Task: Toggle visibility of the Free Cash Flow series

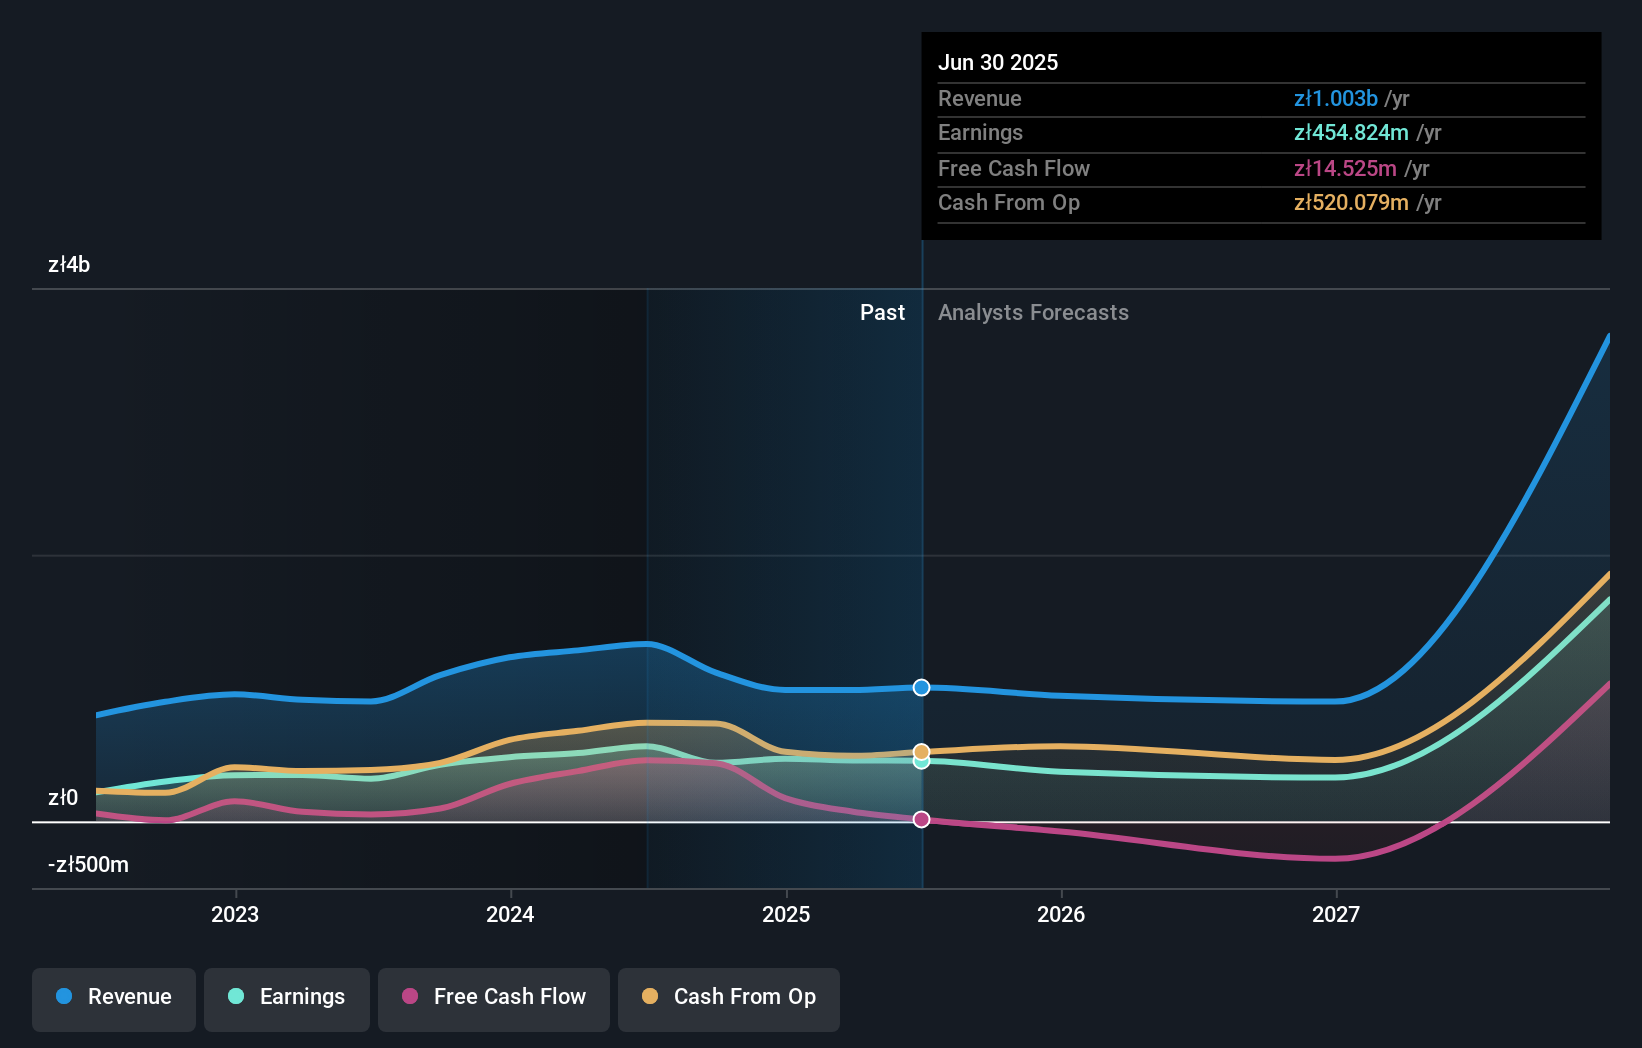Action: pyautogui.click(x=493, y=997)
